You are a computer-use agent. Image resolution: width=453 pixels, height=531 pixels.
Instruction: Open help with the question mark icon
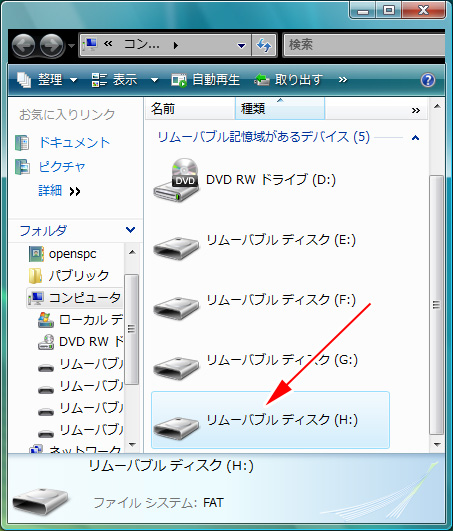pyautogui.click(x=428, y=80)
